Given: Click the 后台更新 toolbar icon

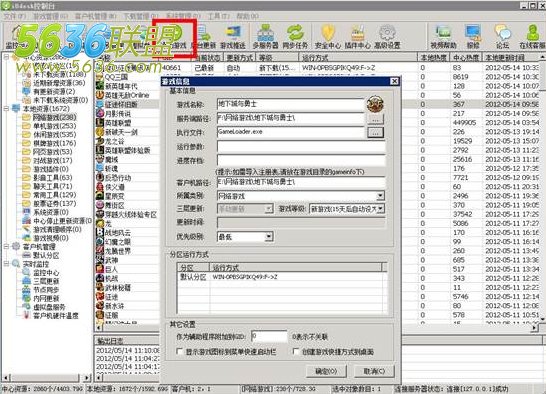Looking at the screenshot, I should coord(204,37).
